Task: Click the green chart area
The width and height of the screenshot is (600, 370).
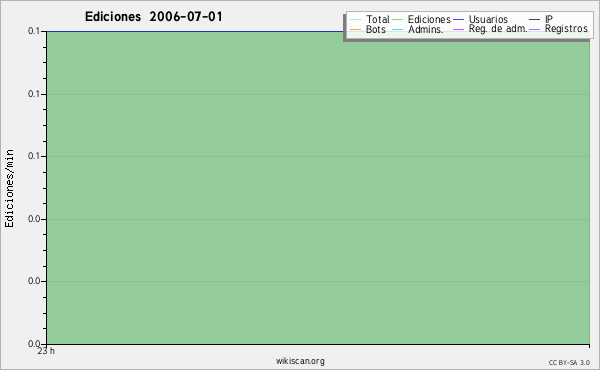Action: click(x=318, y=187)
